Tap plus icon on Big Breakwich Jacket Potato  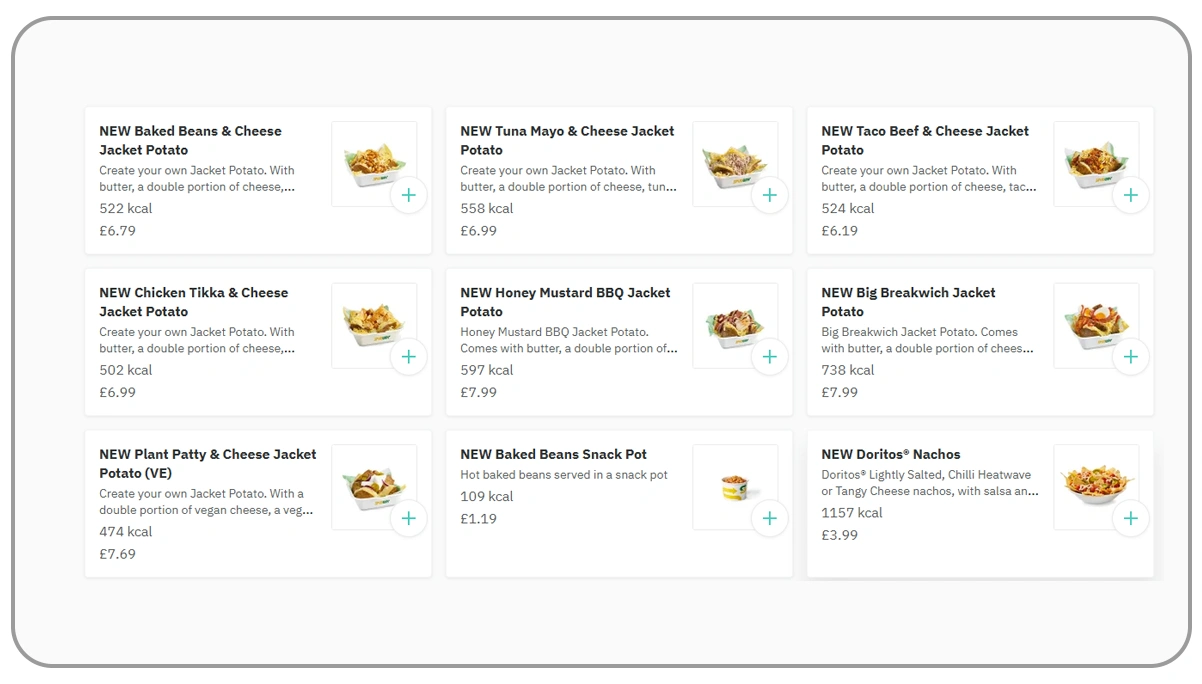[x=1130, y=357]
